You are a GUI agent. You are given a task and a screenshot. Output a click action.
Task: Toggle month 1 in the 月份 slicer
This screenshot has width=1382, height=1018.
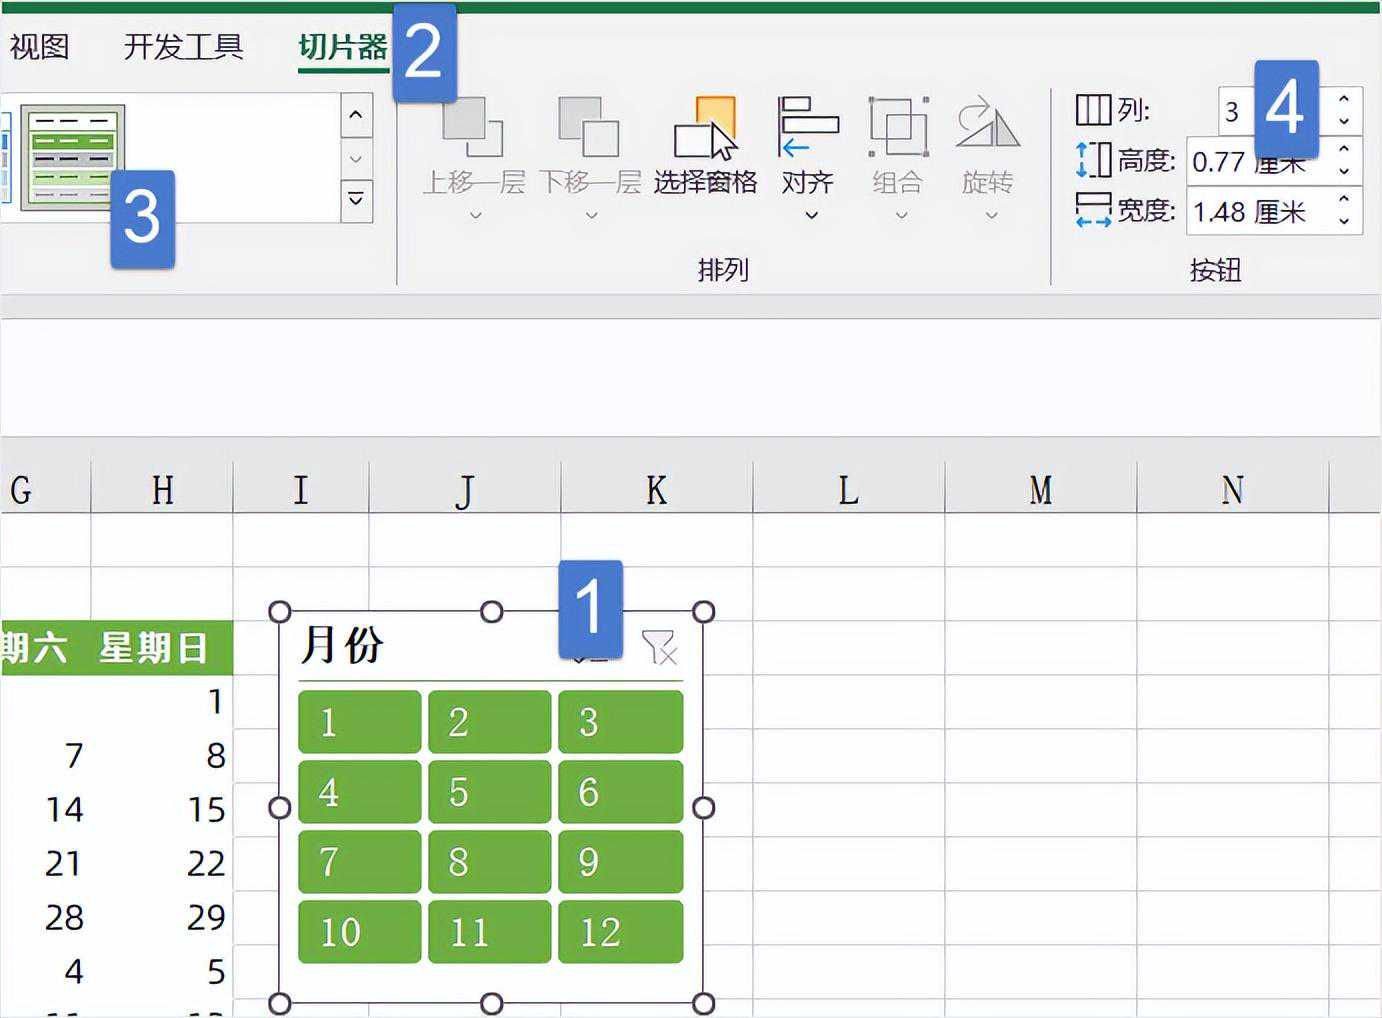point(359,722)
